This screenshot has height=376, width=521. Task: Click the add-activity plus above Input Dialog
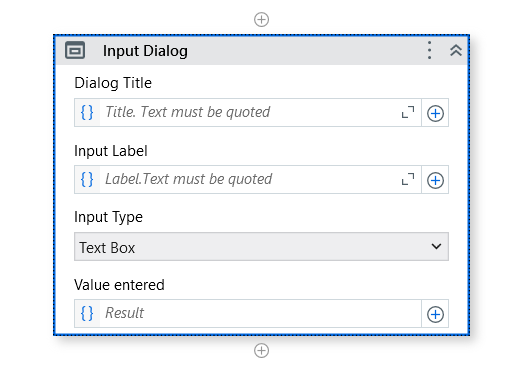261,19
